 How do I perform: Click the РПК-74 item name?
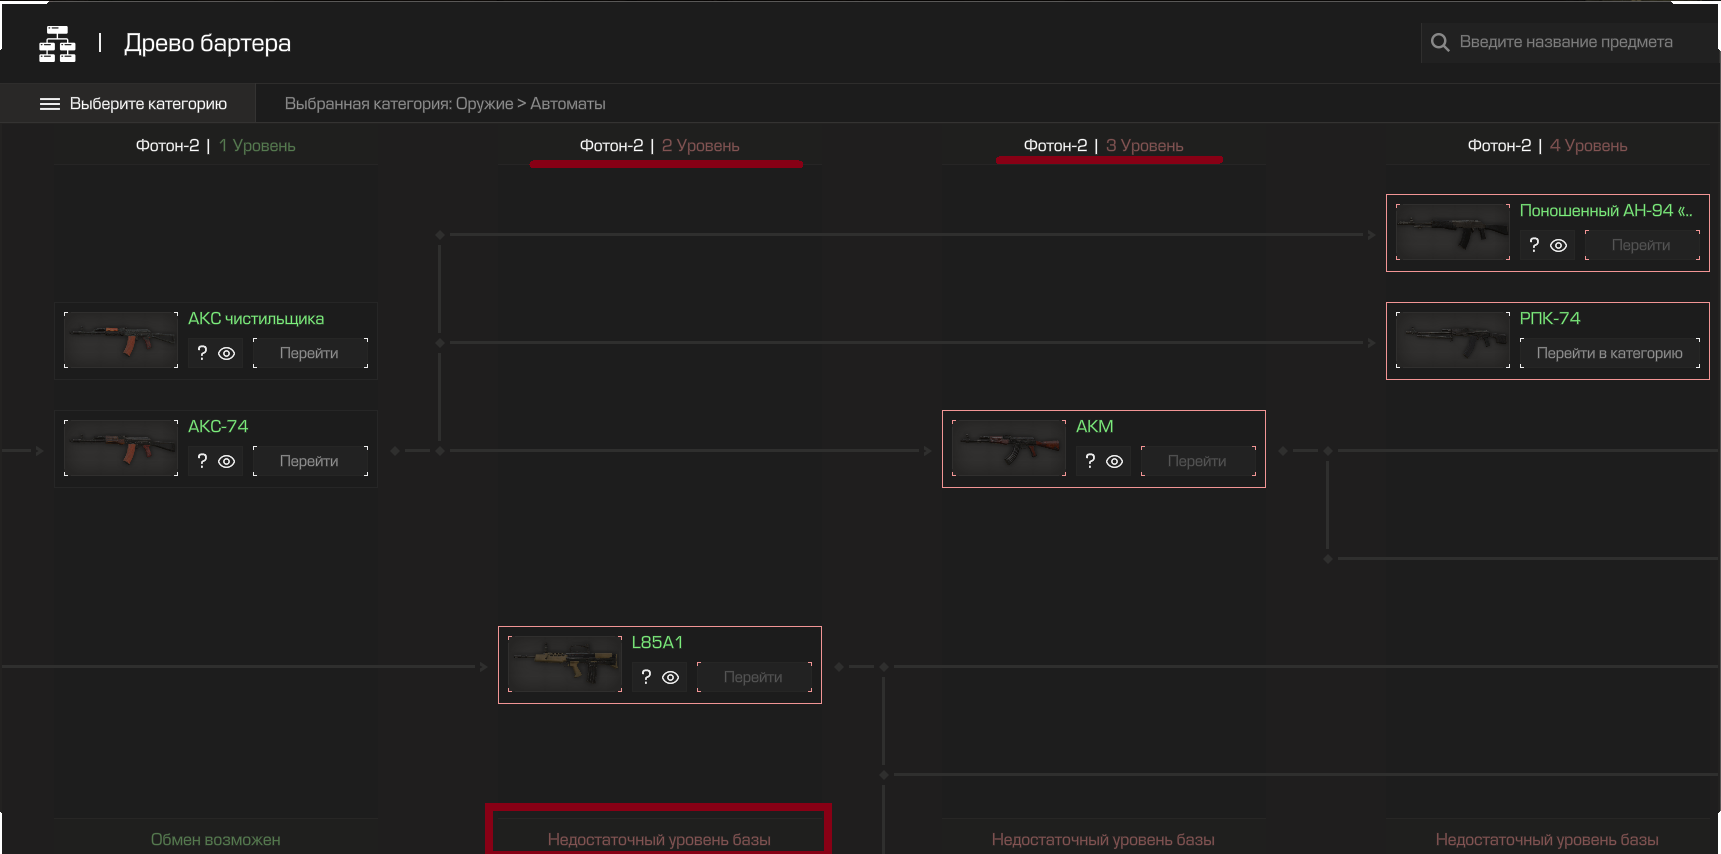click(x=1550, y=319)
